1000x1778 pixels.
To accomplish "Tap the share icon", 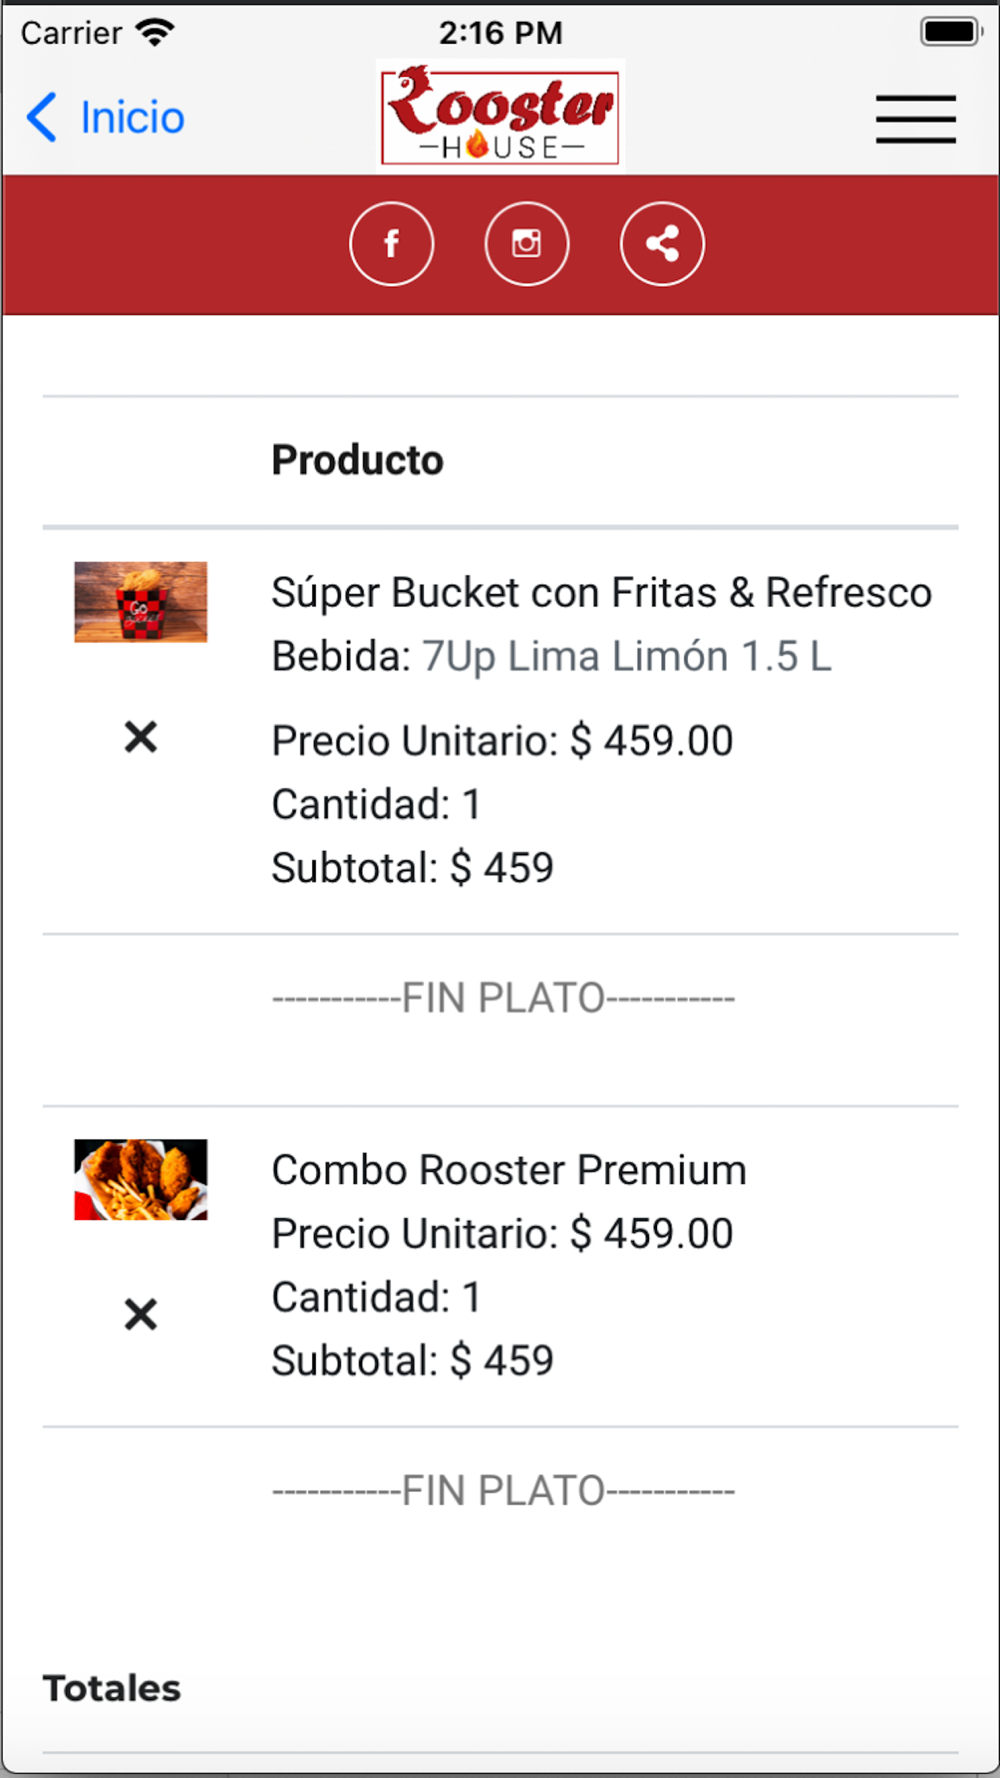I will 662,243.
